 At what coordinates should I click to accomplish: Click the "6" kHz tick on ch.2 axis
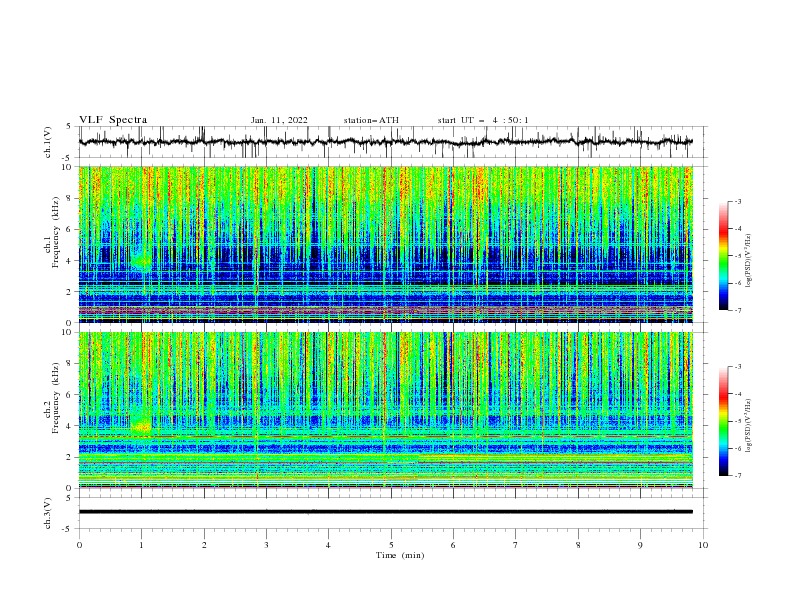tap(70, 395)
